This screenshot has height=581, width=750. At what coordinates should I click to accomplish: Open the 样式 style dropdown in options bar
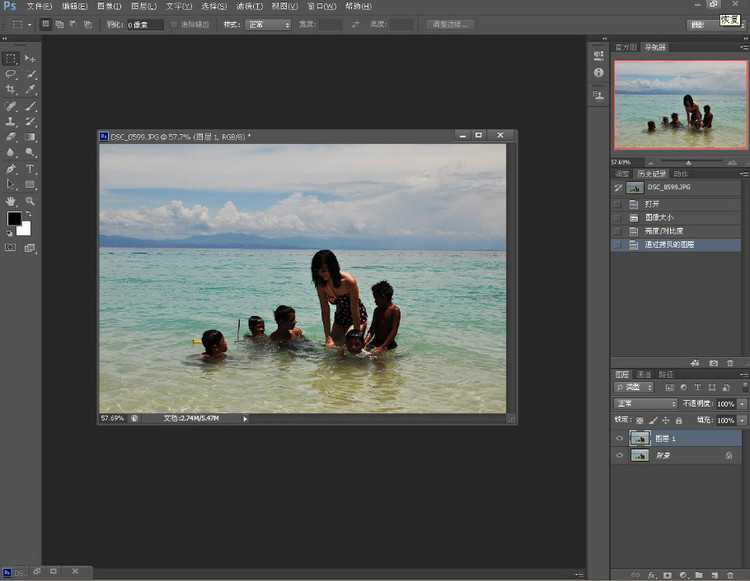tap(270, 24)
